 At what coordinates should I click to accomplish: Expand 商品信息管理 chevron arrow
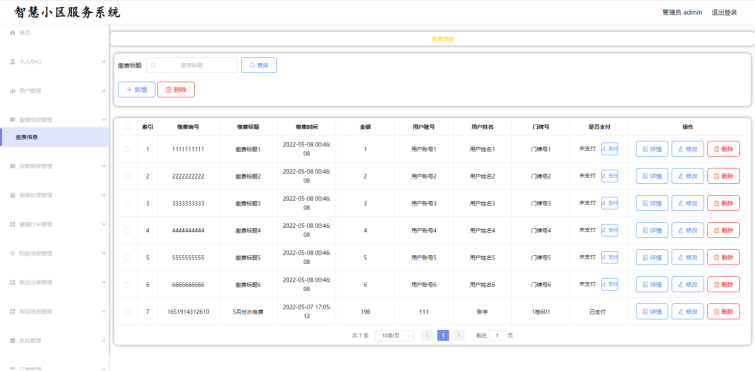104,311
